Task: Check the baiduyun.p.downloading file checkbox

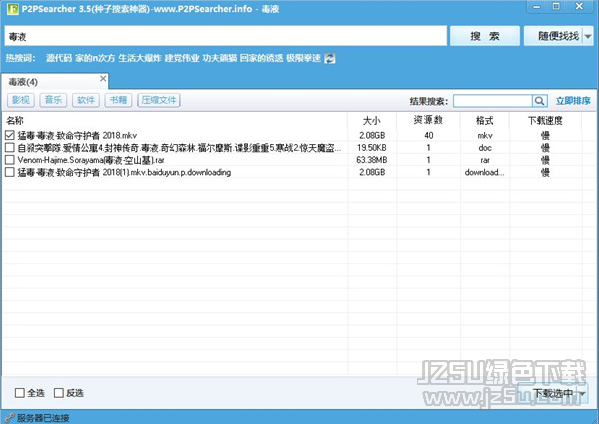Action: (10, 172)
